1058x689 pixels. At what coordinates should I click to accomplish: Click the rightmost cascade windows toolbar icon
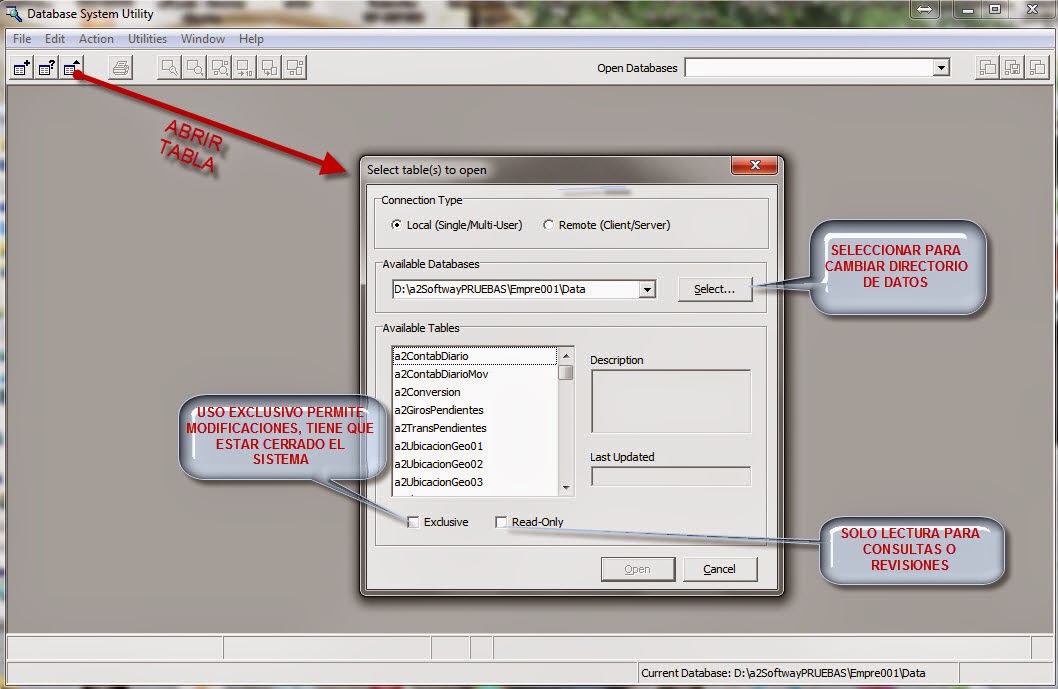[1037, 67]
